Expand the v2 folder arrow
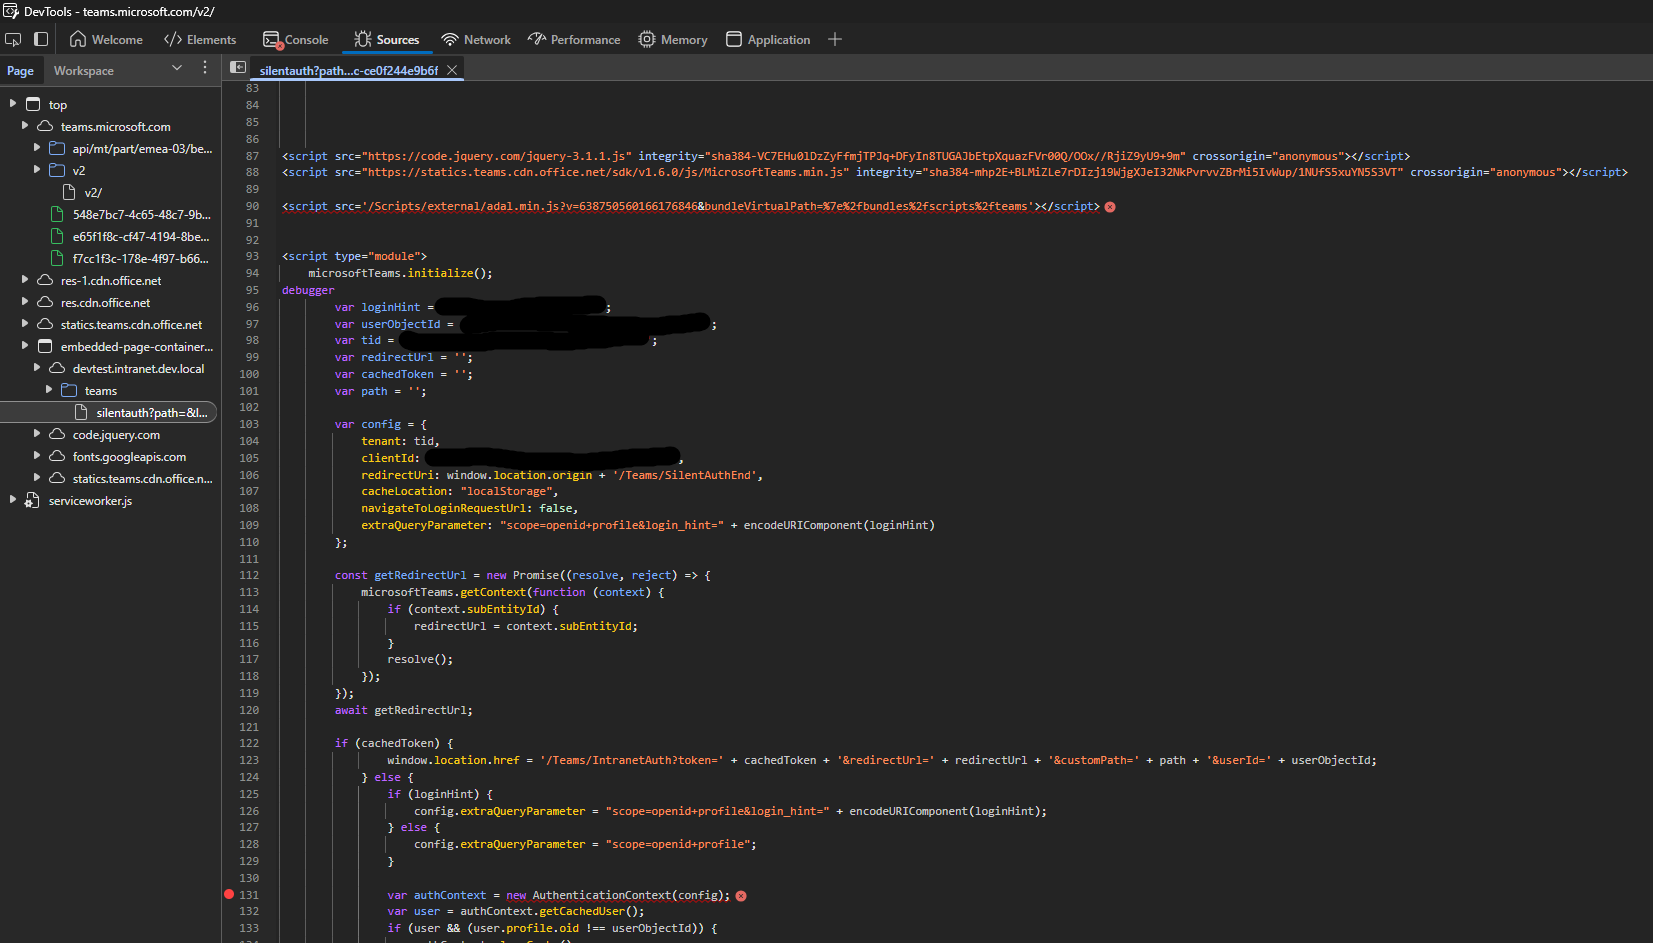Viewport: 1653px width, 943px height. coord(37,170)
